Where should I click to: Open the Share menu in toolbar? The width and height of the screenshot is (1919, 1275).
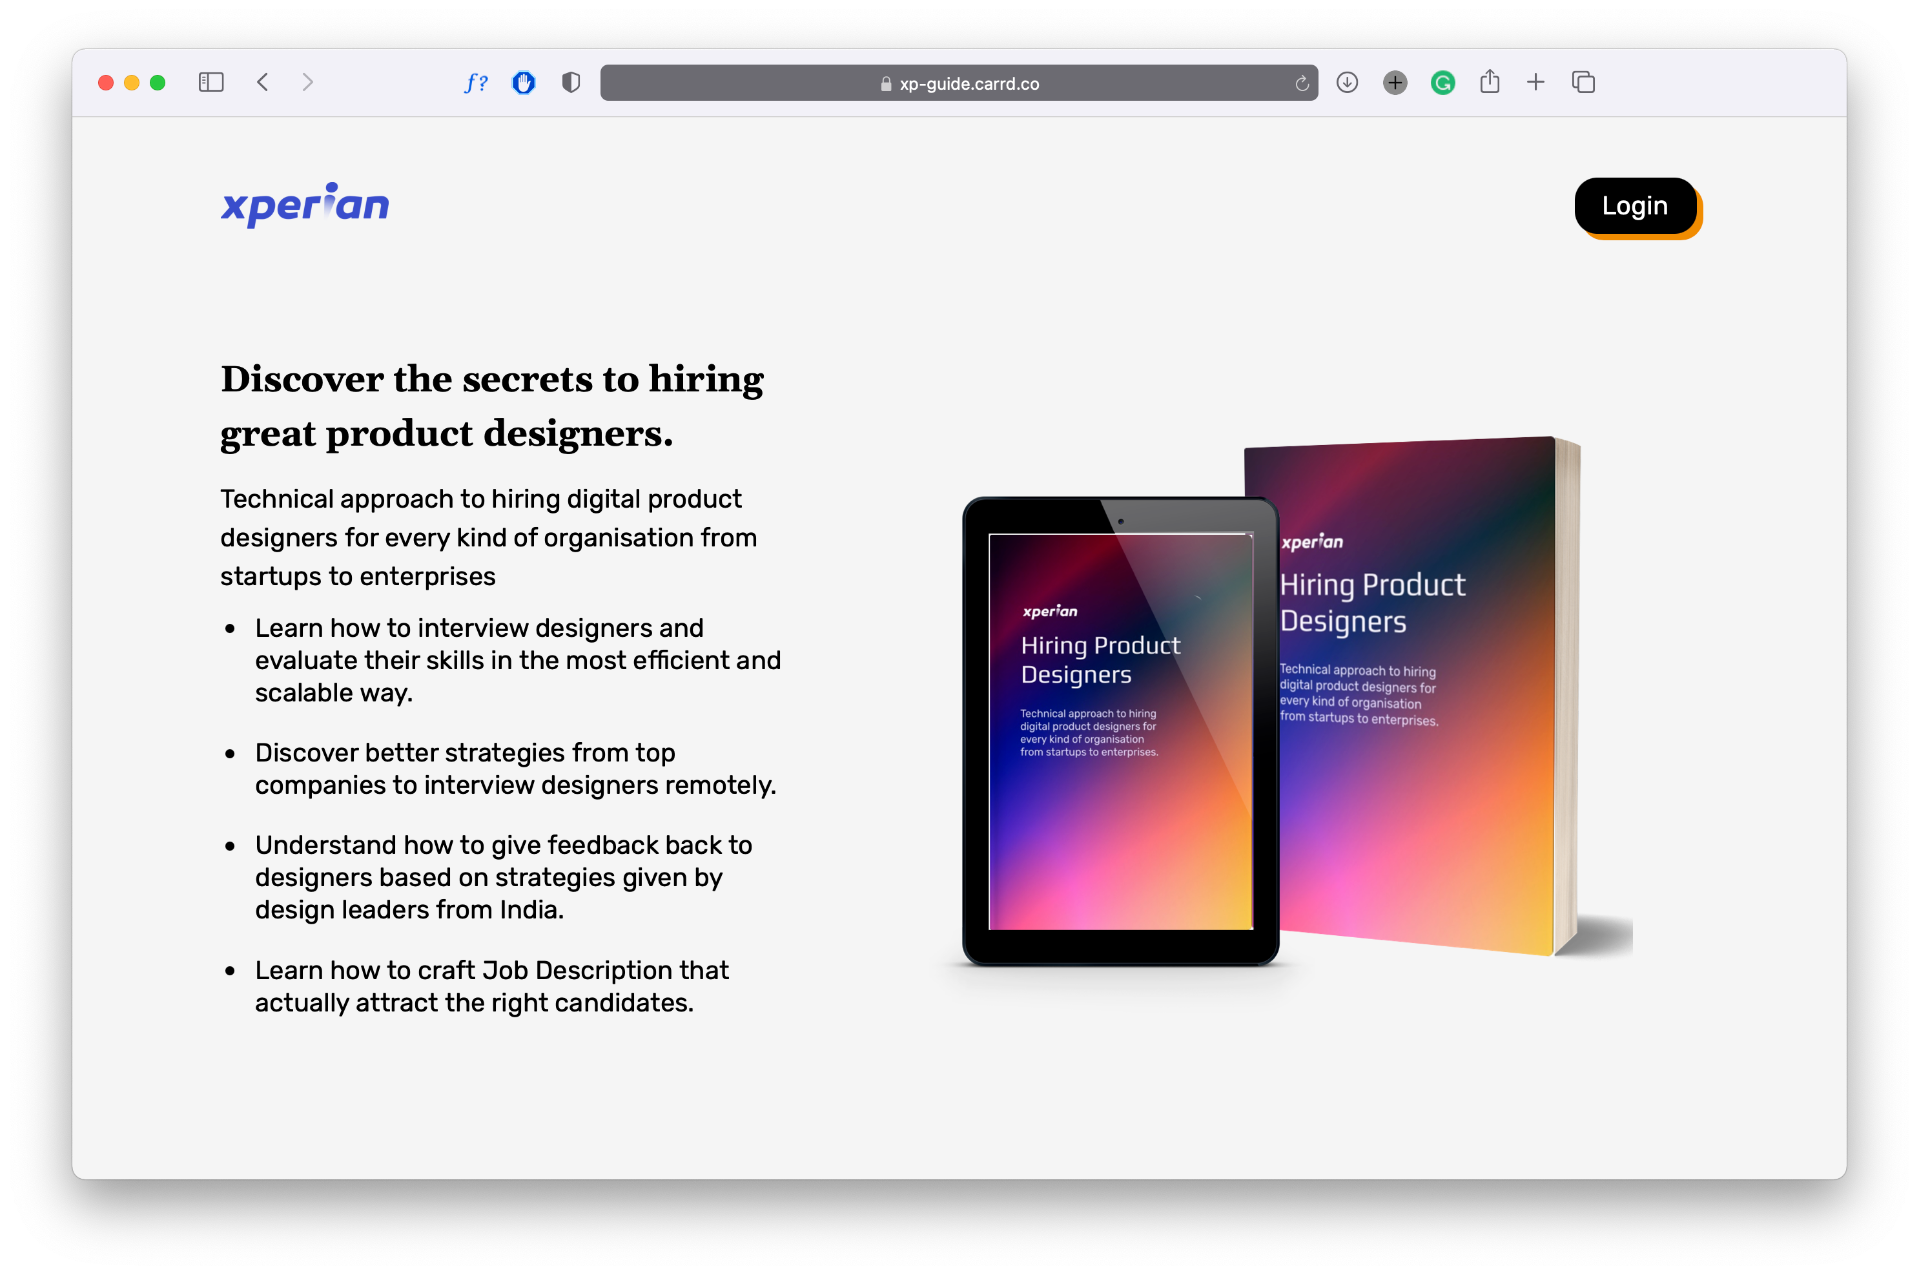click(1490, 82)
